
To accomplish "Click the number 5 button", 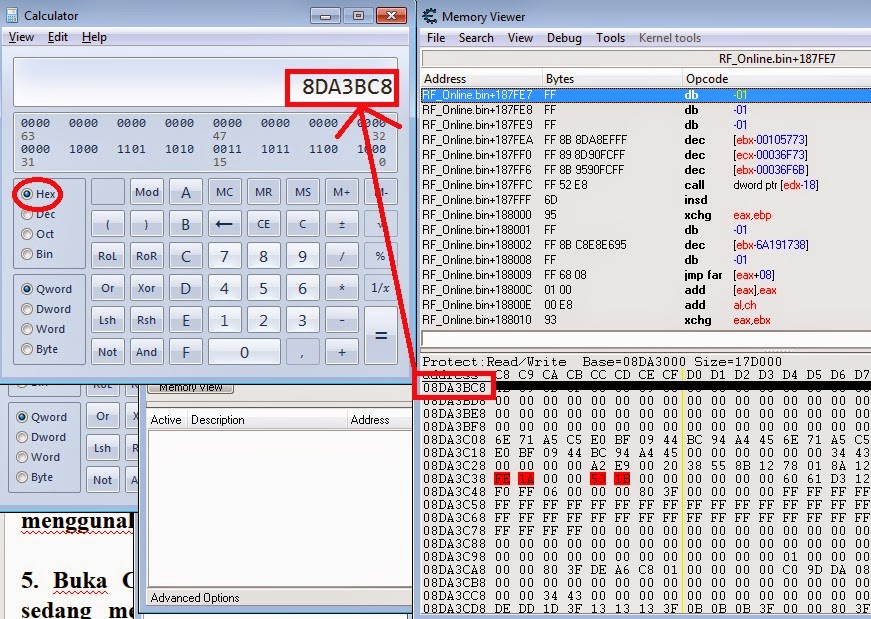I will pyautogui.click(x=263, y=288).
